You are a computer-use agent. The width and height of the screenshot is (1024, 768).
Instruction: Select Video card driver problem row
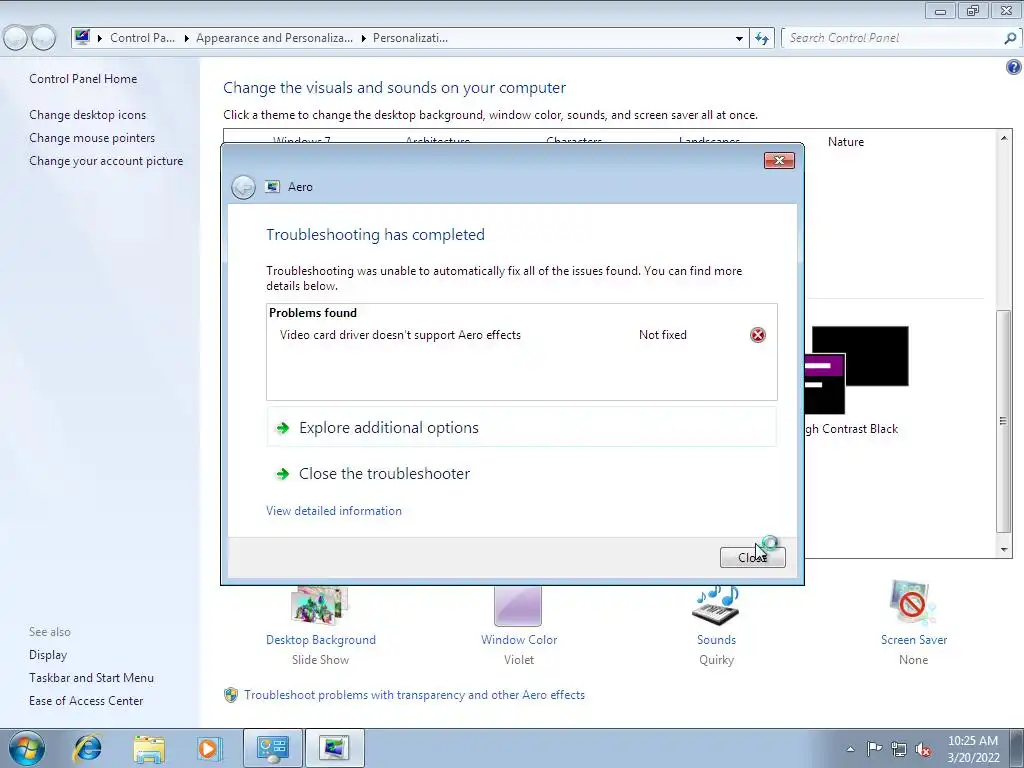(x=521, y=335)
